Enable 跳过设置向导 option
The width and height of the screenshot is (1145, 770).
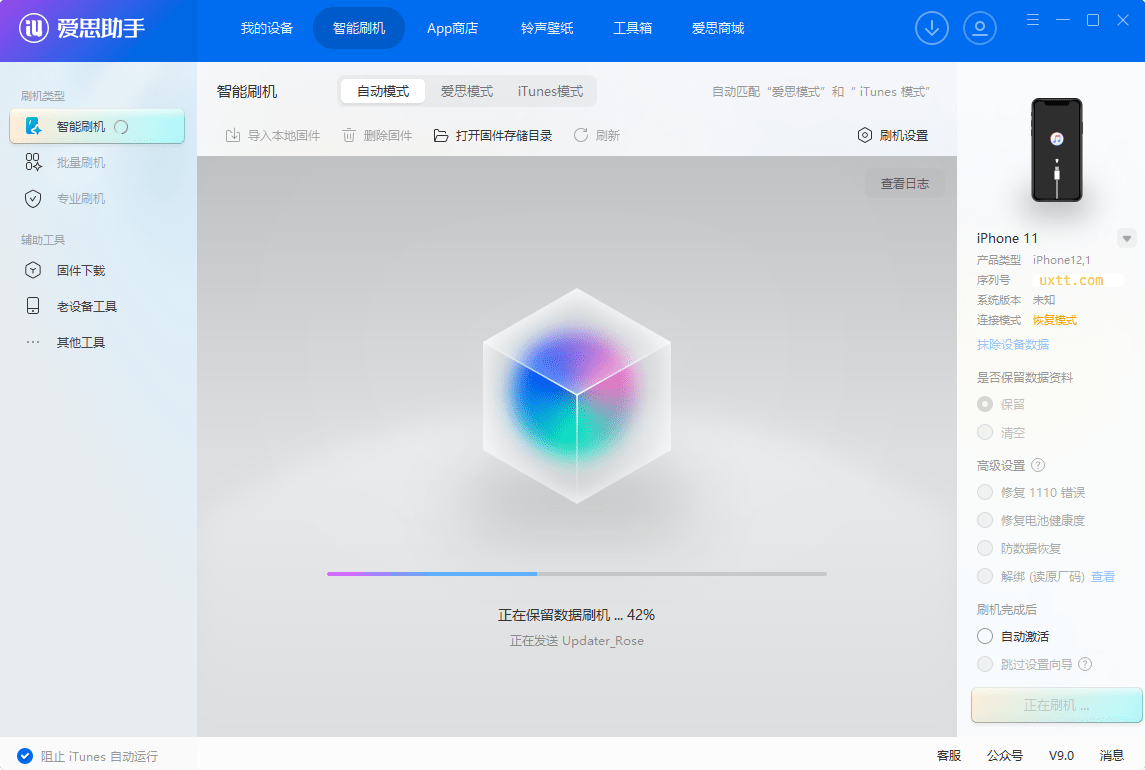pyautogui.click(x=985, y=664)
